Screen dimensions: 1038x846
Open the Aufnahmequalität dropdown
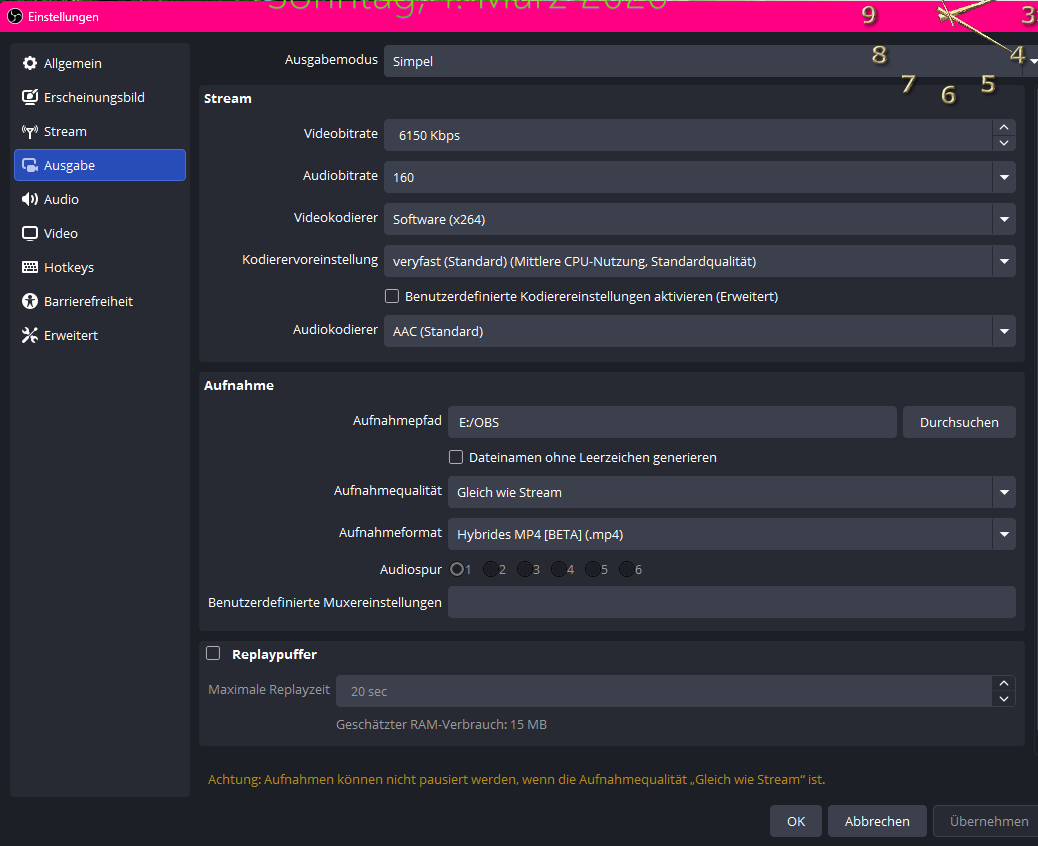click(731, 493)
